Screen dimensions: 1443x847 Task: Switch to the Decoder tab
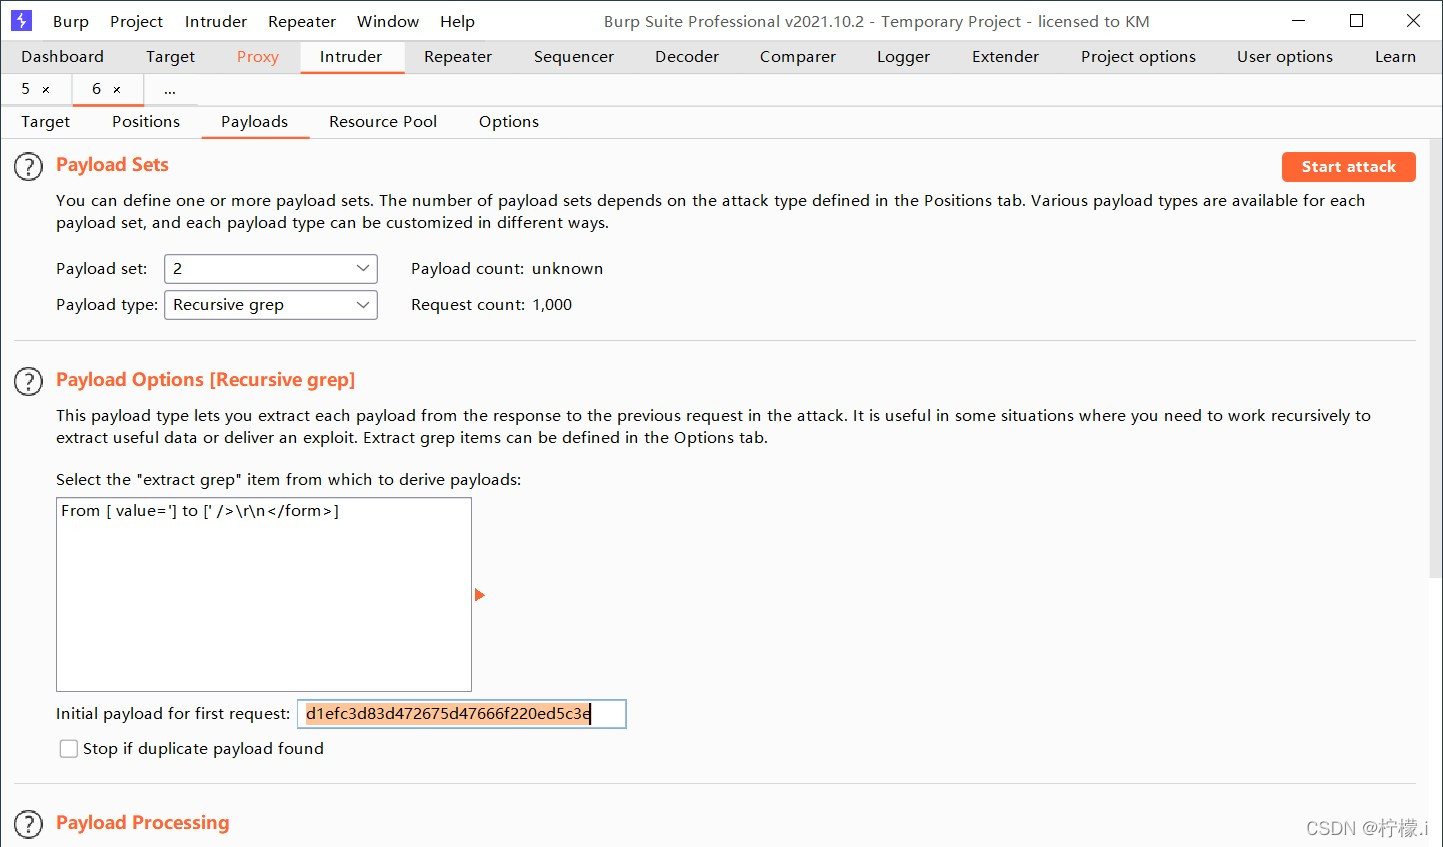click(687, 57)
